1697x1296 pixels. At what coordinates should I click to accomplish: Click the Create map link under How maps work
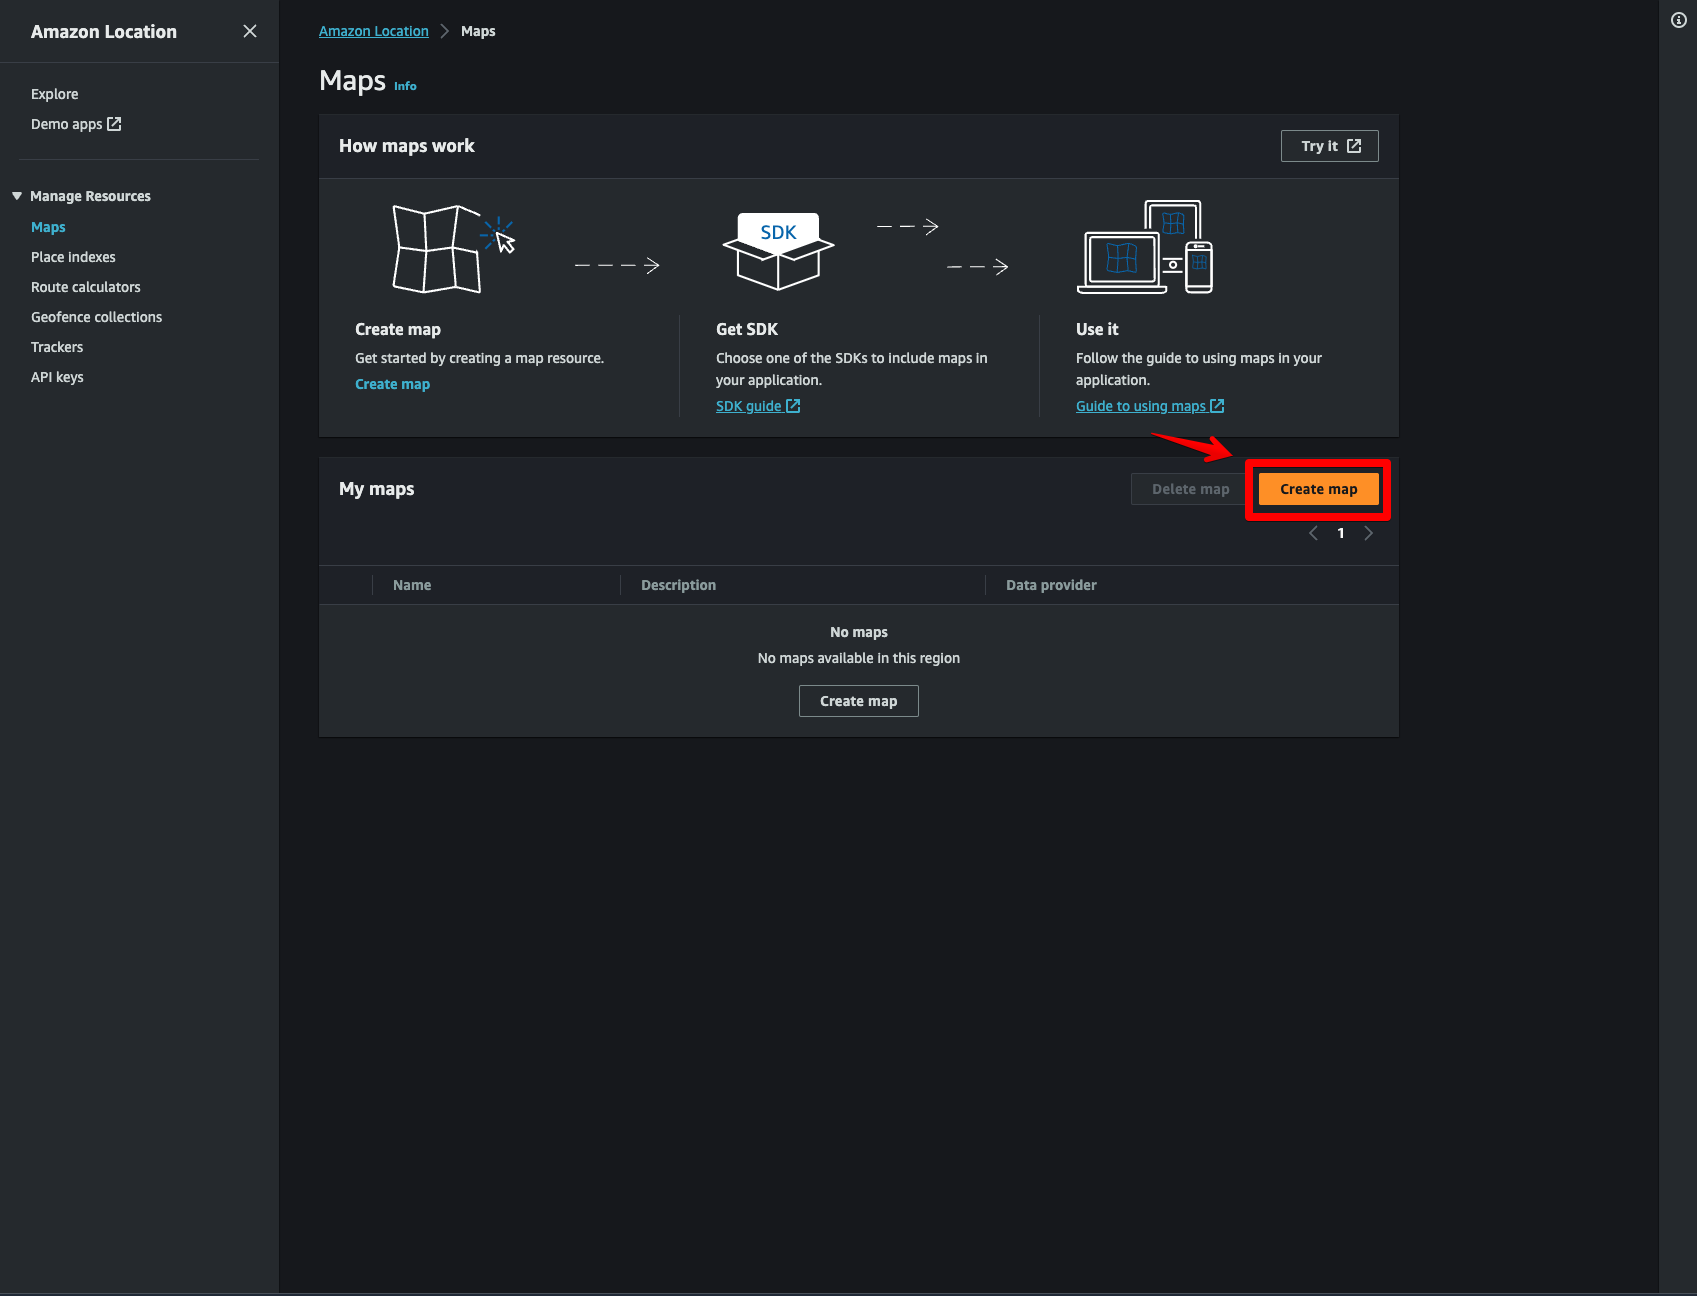tap(392, 384)
